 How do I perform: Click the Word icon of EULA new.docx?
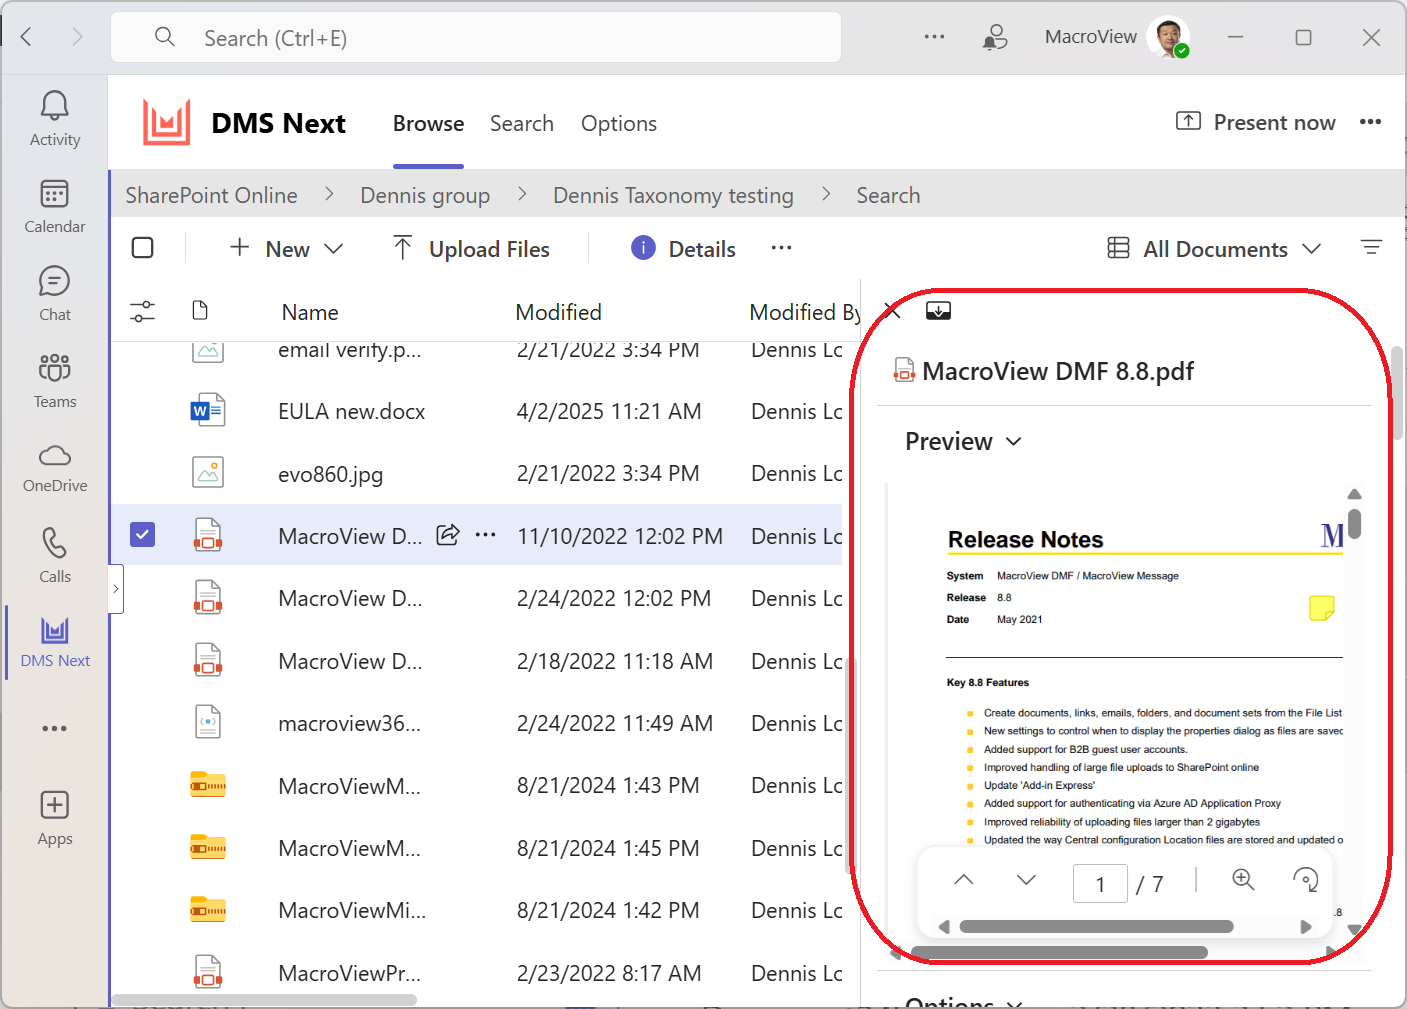(x=208, y=410)
